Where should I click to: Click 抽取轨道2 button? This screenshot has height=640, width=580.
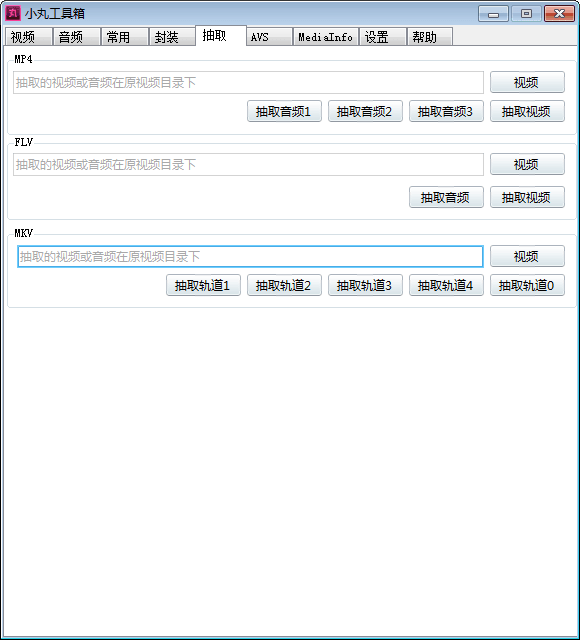click(x=284, y=285)
